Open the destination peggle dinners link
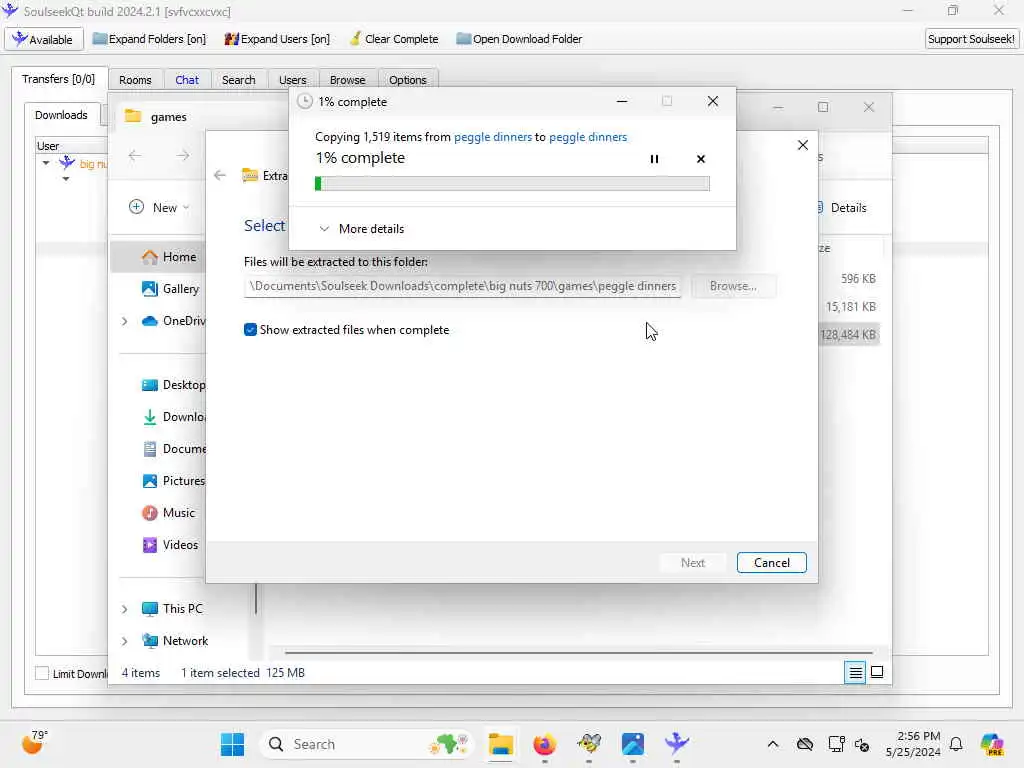The width and height of the screenshot is (1024, 768). pos(588,136)
